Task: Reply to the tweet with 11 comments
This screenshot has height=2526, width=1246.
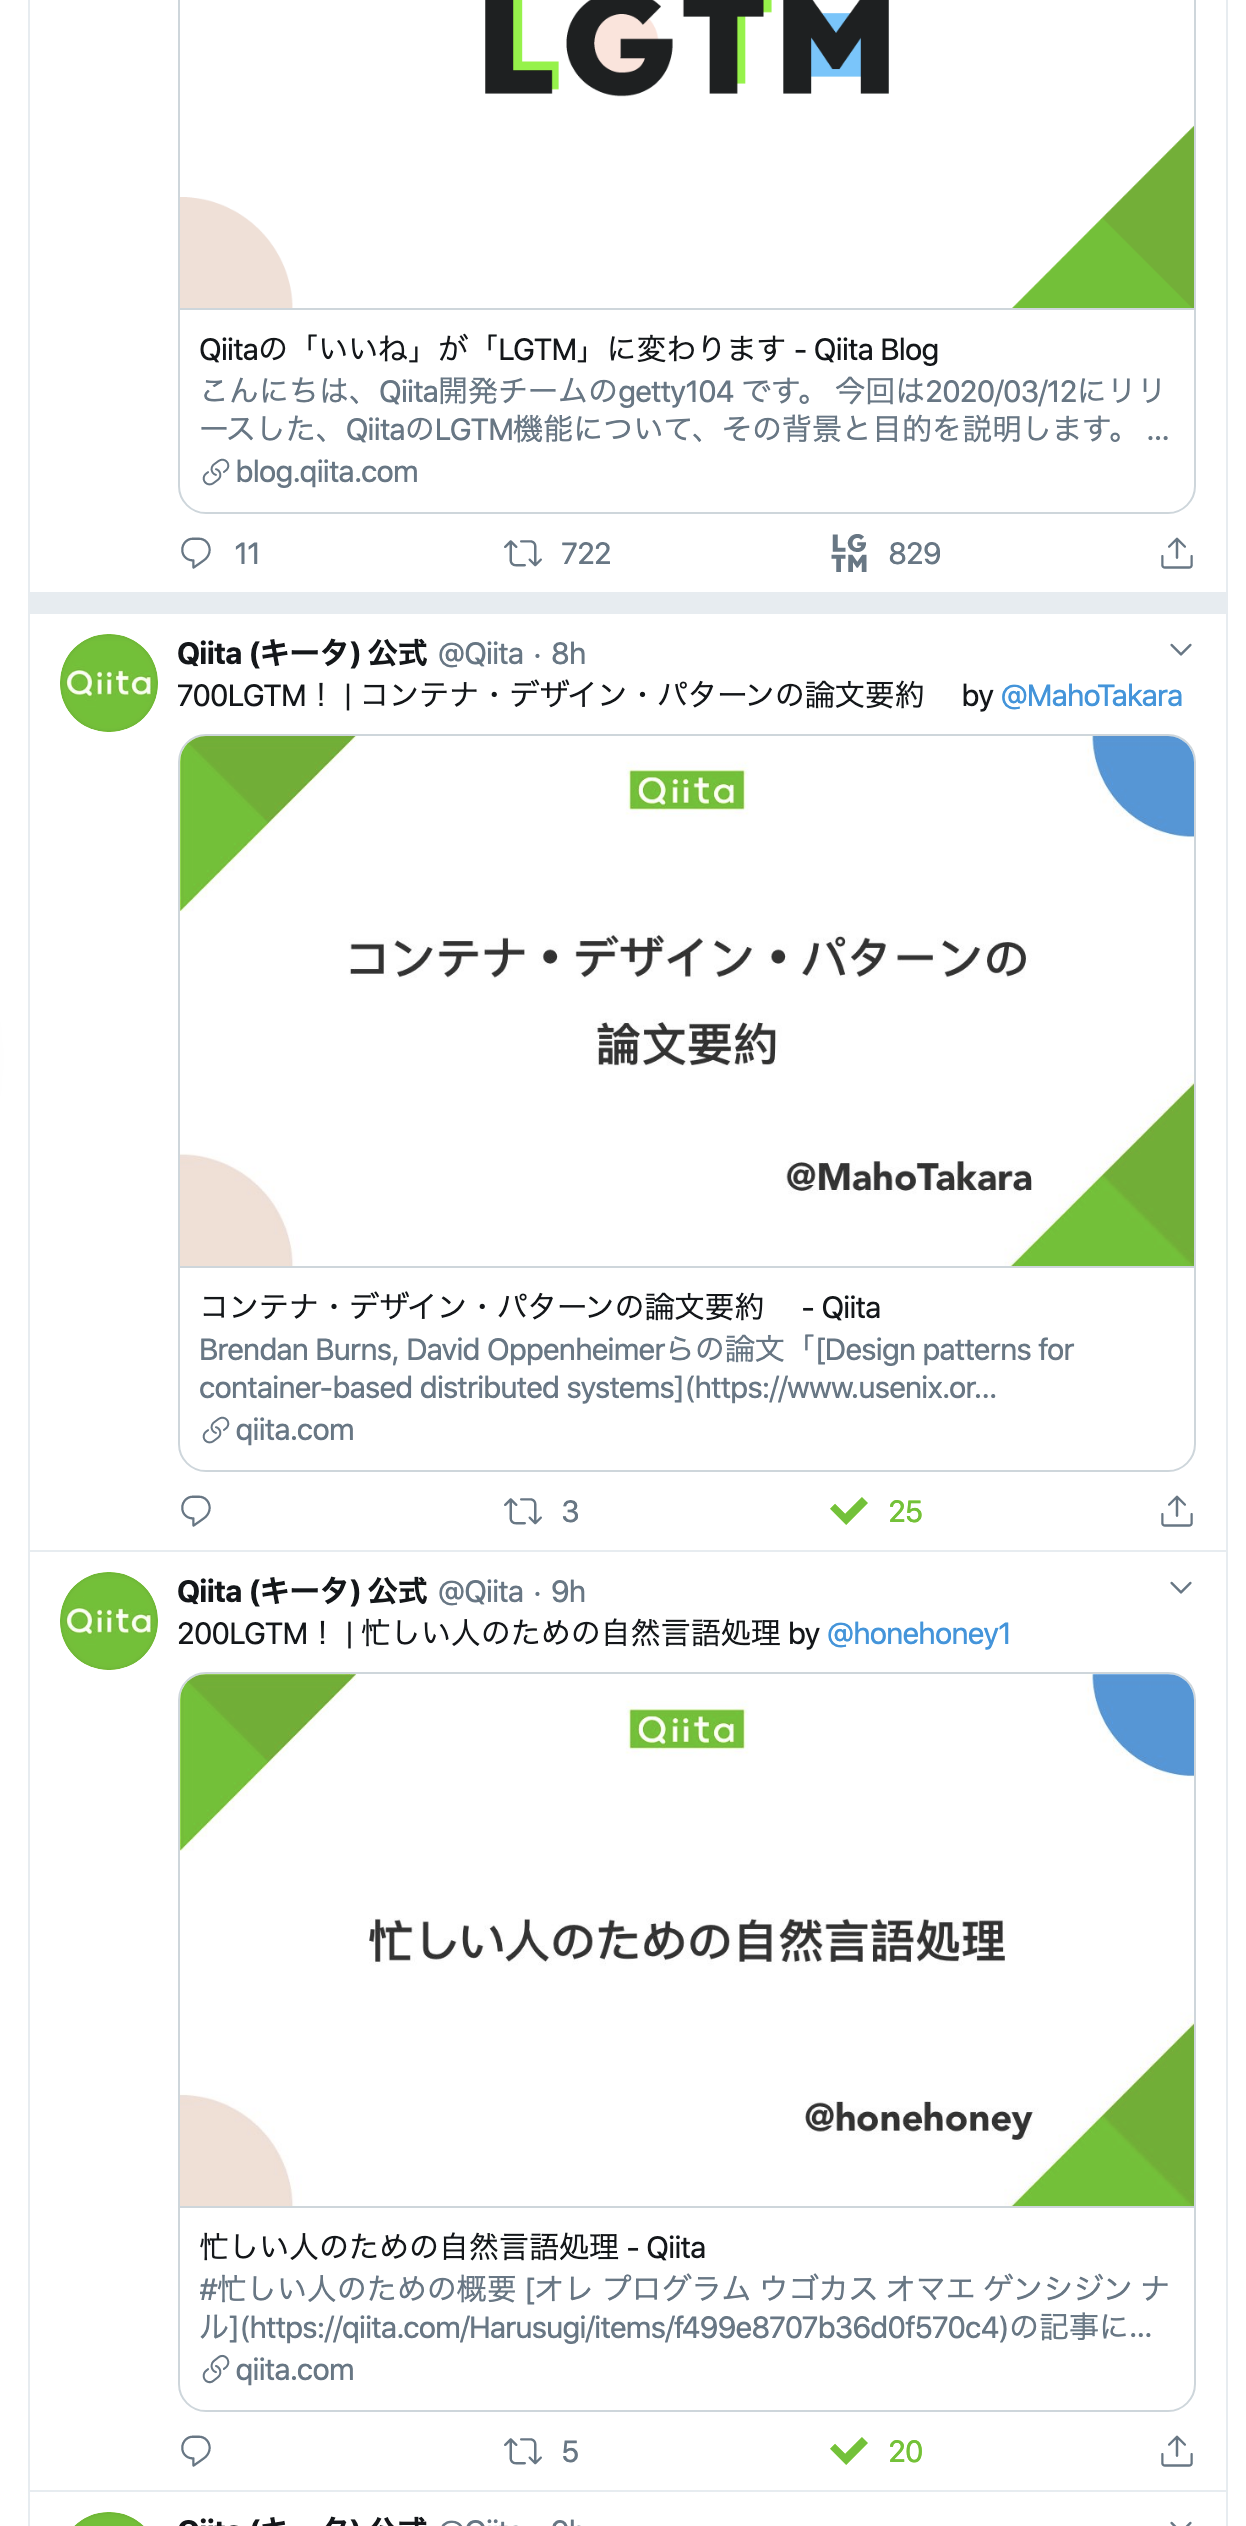Action: pyautogui.click(x=196, y=553)
